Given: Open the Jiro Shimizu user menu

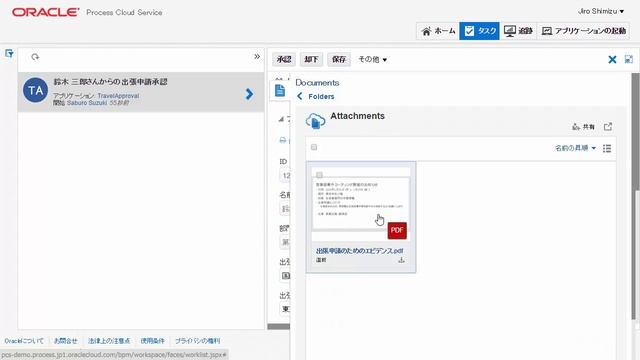Looking at the screenshot, I should pyautogui.click(x=601, y=11).
